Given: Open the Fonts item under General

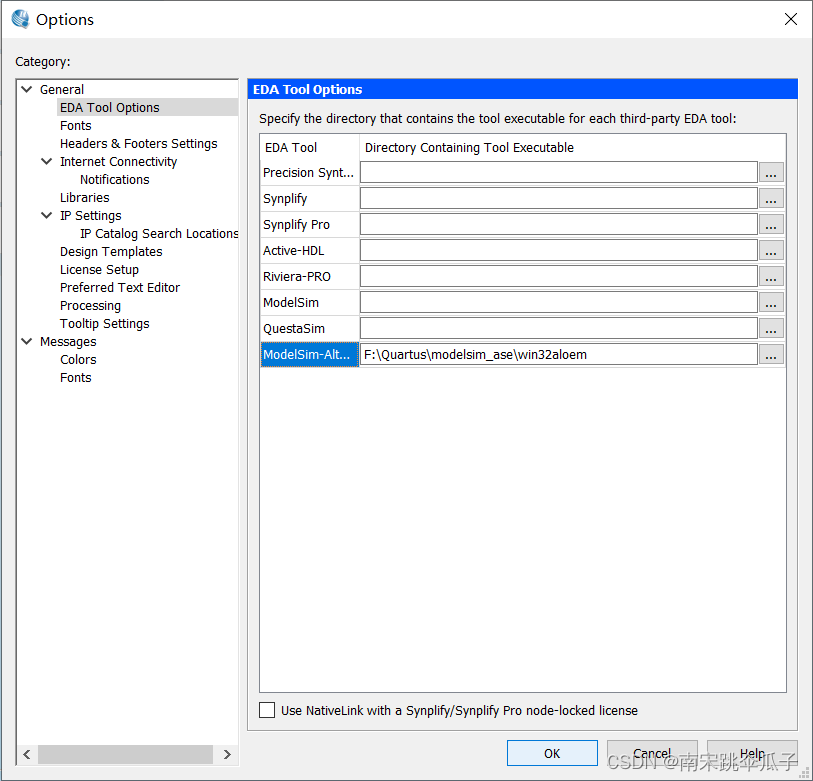Looking at the screenshot, I should point(76,125).
